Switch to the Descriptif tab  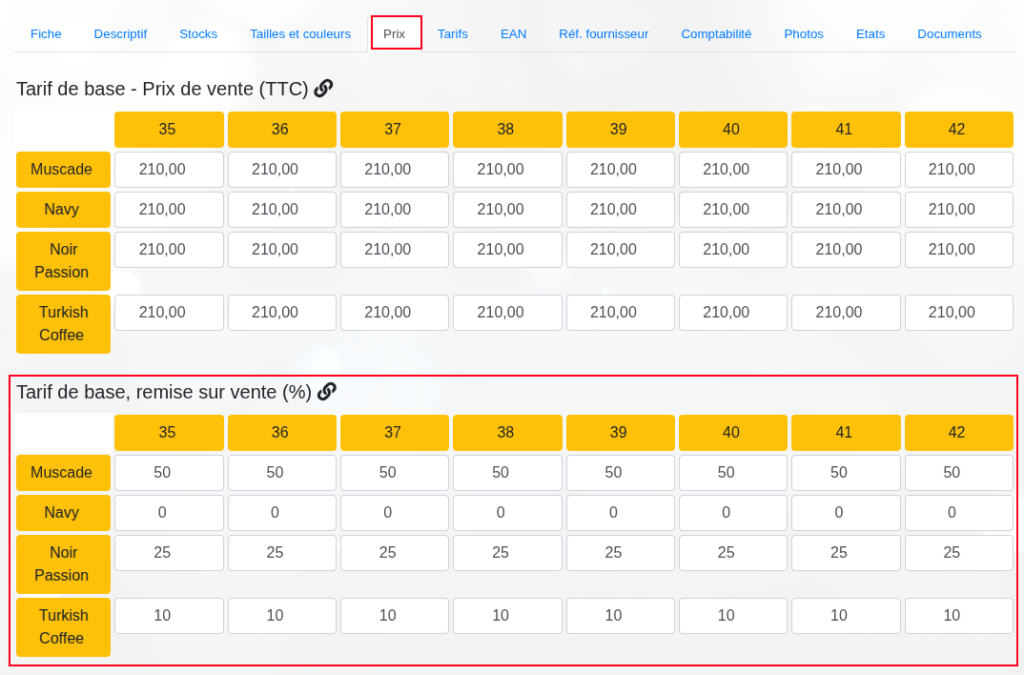click(x=120, y=34)
